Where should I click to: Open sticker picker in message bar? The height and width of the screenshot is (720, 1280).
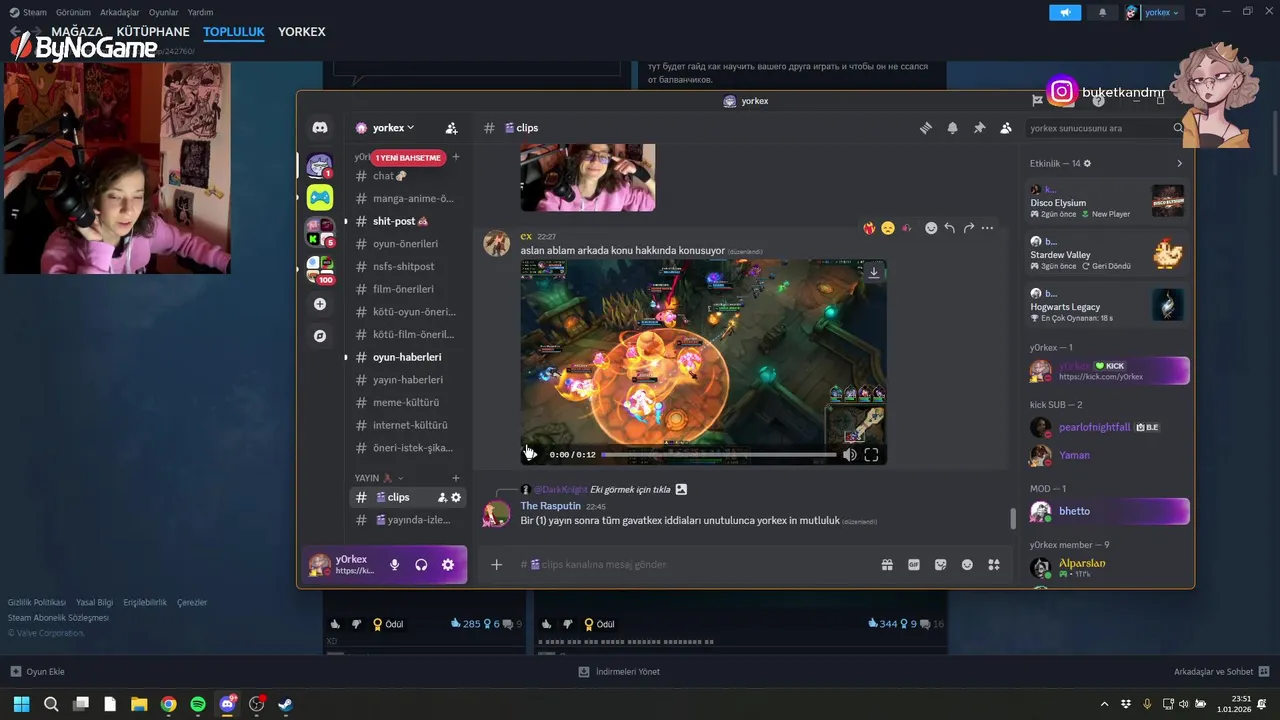[x=941, y=565]
